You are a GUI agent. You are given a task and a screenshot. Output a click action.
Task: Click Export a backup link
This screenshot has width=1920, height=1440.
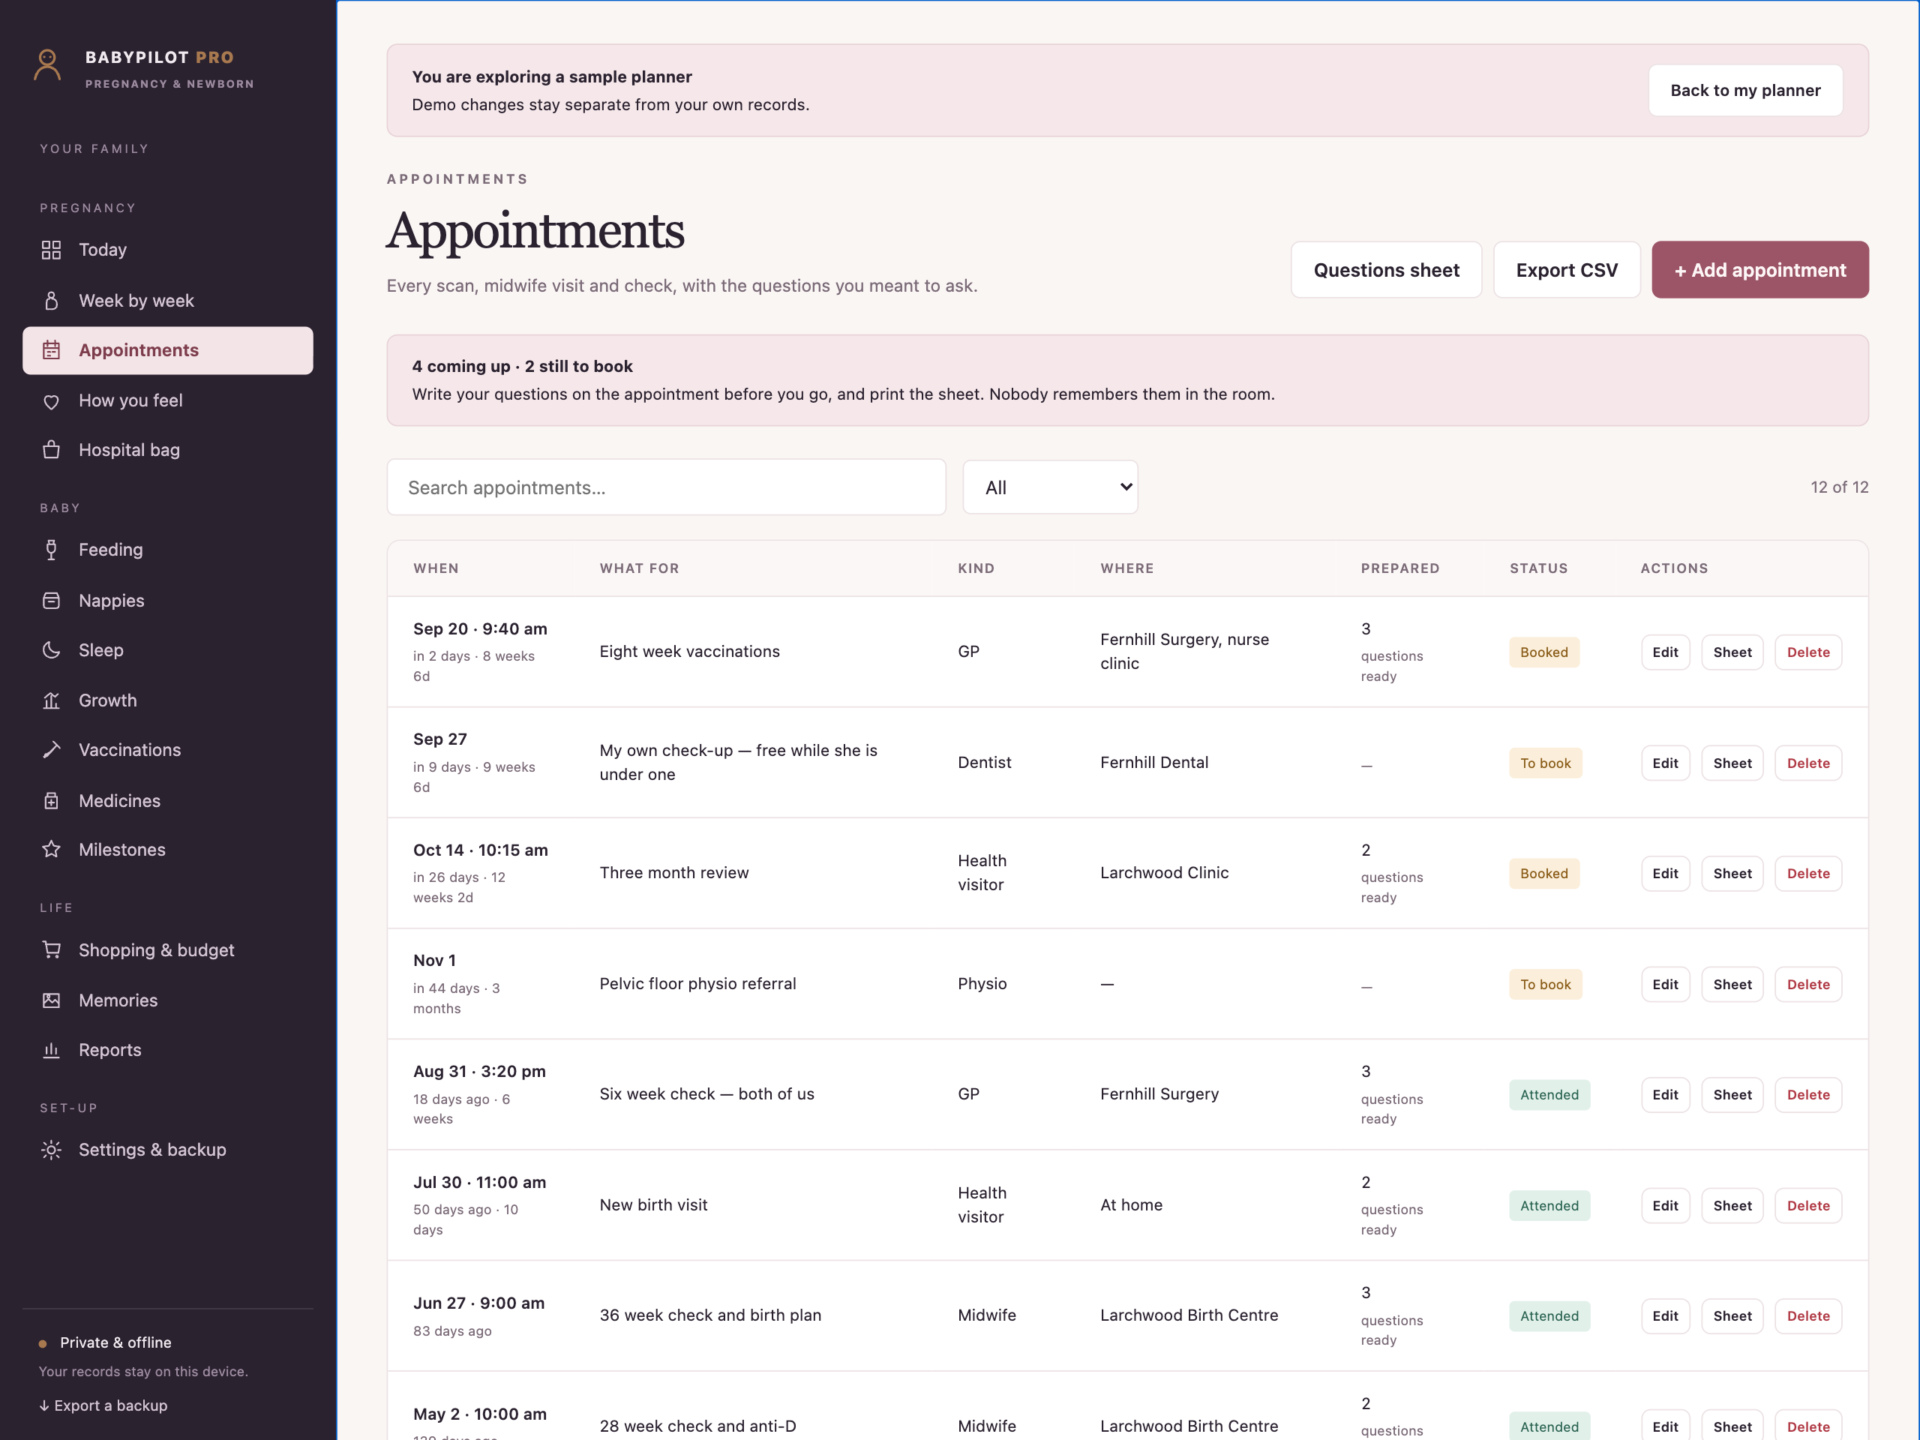tap(103, 1406)
